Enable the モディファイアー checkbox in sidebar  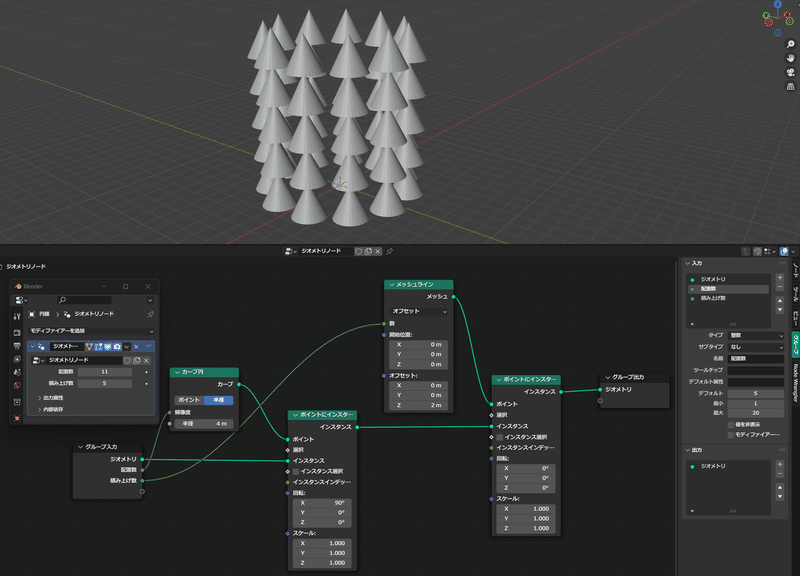point(731,435)
